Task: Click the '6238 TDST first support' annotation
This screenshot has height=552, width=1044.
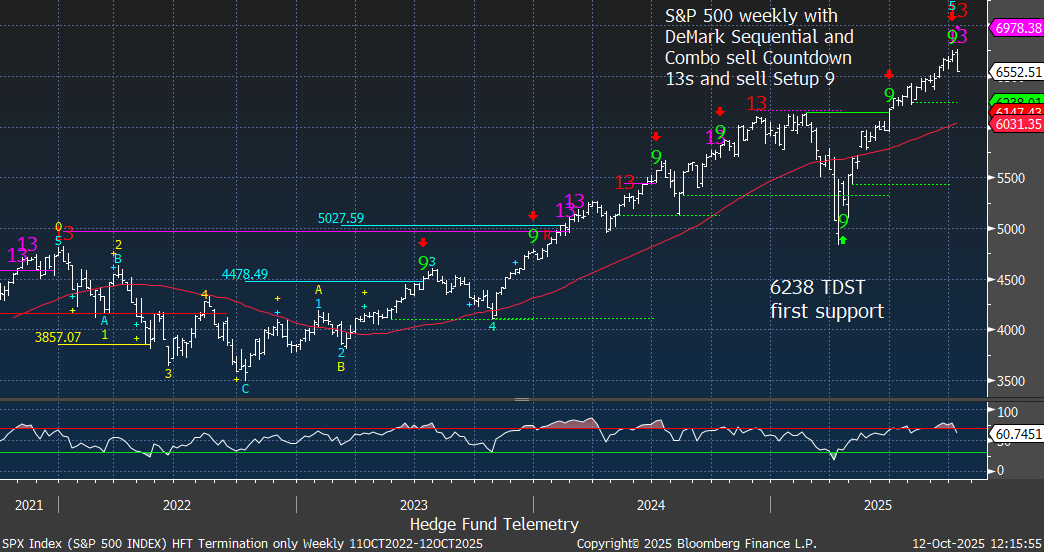Action: (826, 300)
